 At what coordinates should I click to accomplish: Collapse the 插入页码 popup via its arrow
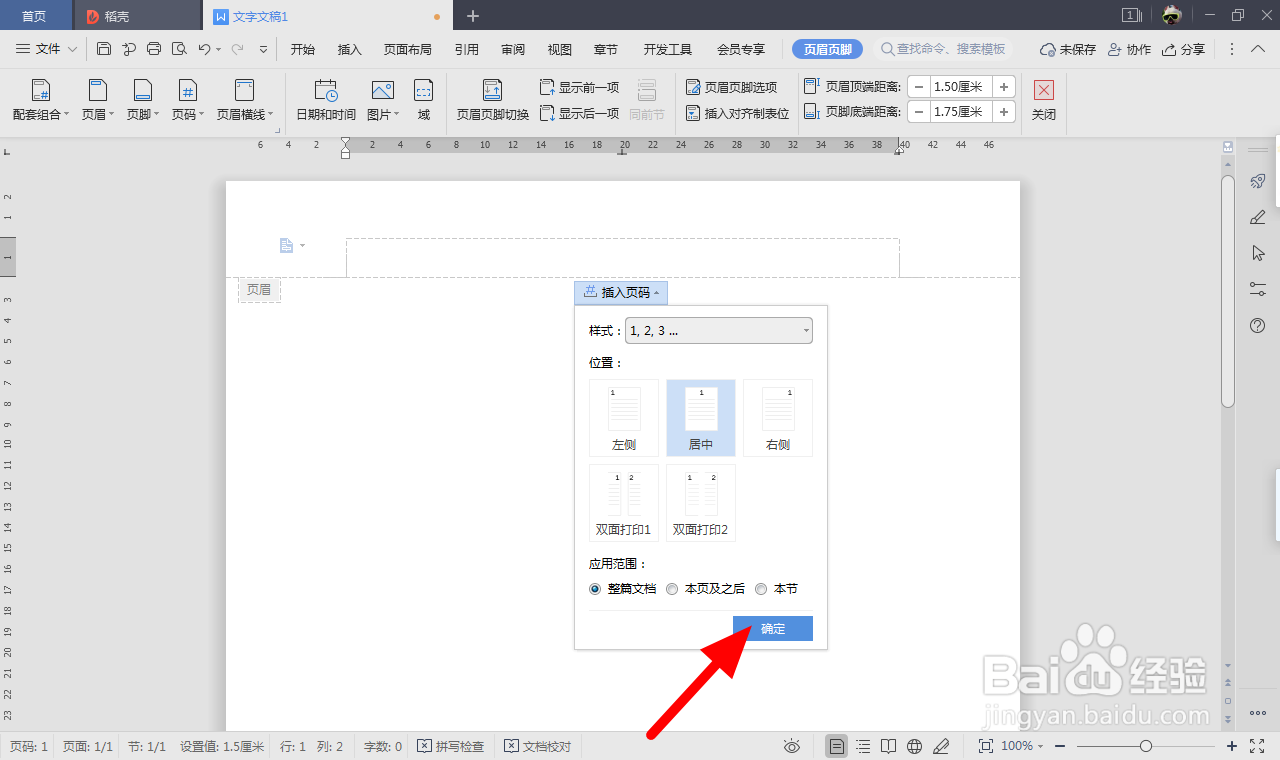[x=657, y=292]
